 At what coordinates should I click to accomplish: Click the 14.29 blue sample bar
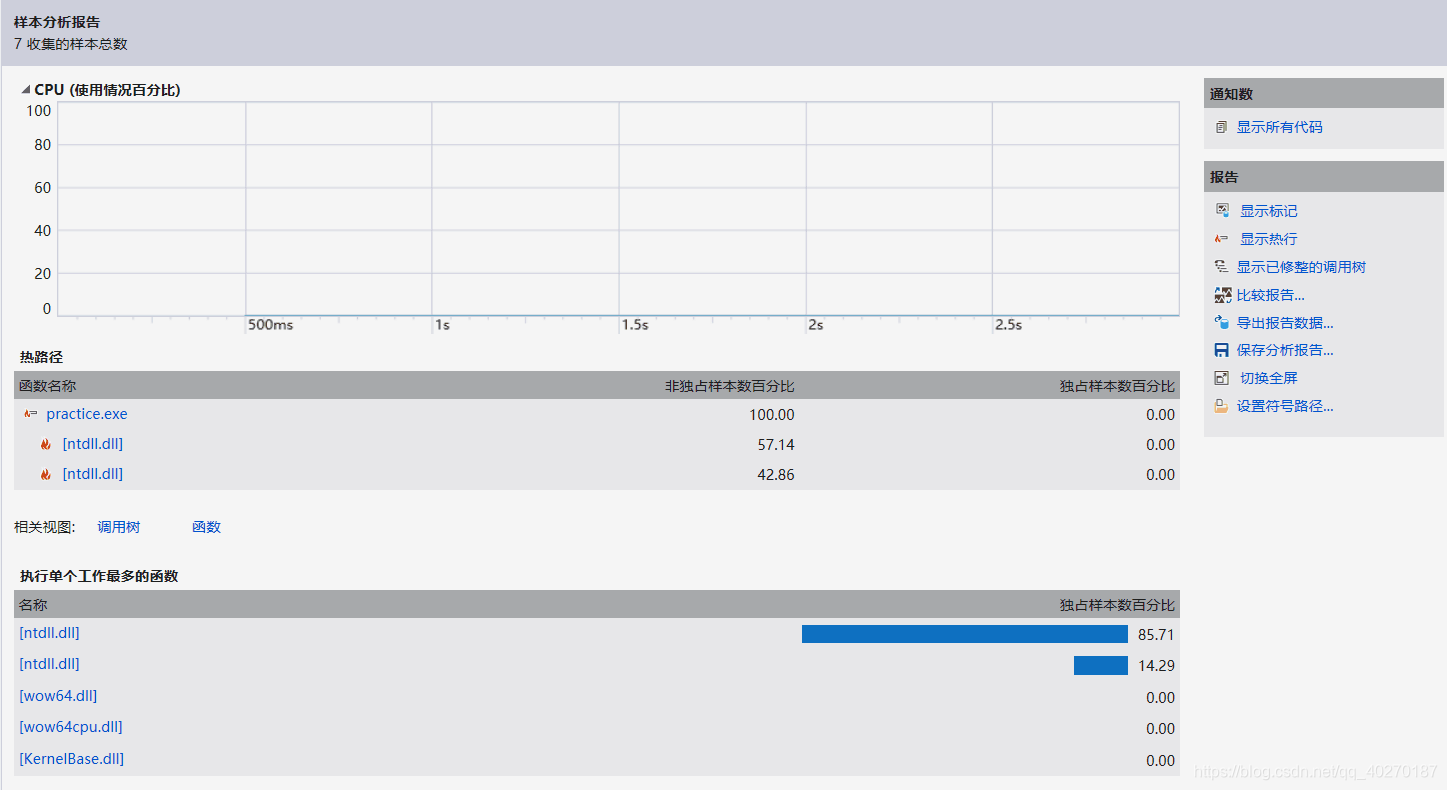1101,665
